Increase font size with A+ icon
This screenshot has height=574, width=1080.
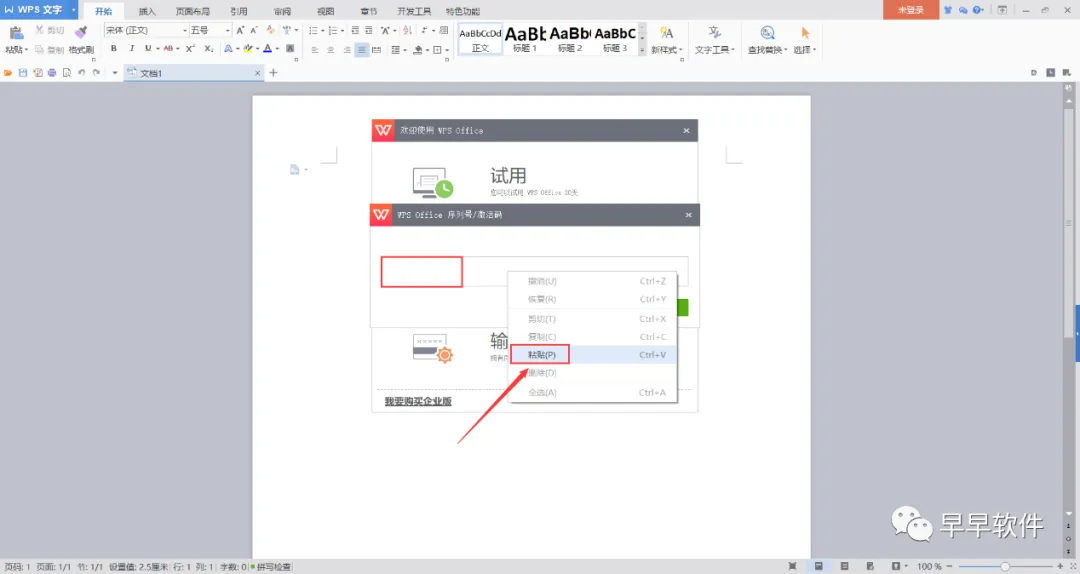coord(240,30)
